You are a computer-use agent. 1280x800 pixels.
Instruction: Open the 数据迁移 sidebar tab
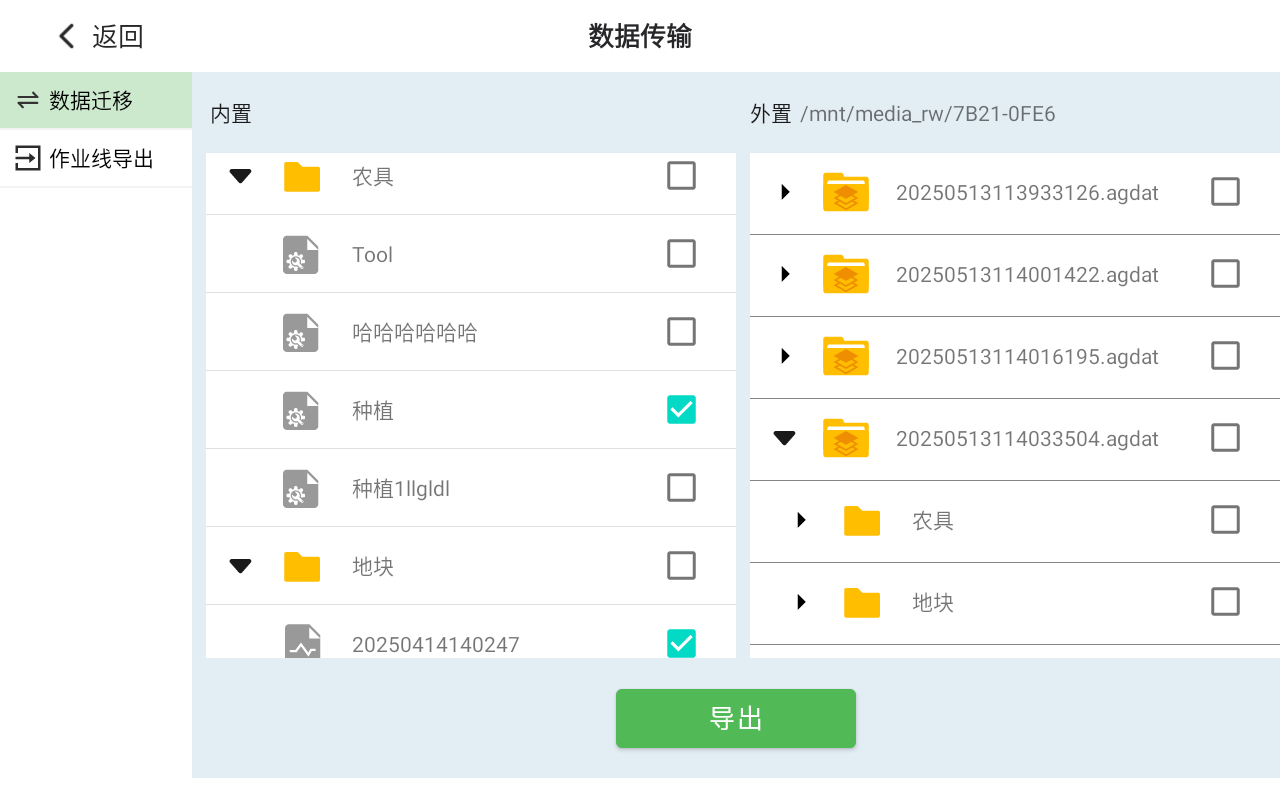tap(96, 100)
